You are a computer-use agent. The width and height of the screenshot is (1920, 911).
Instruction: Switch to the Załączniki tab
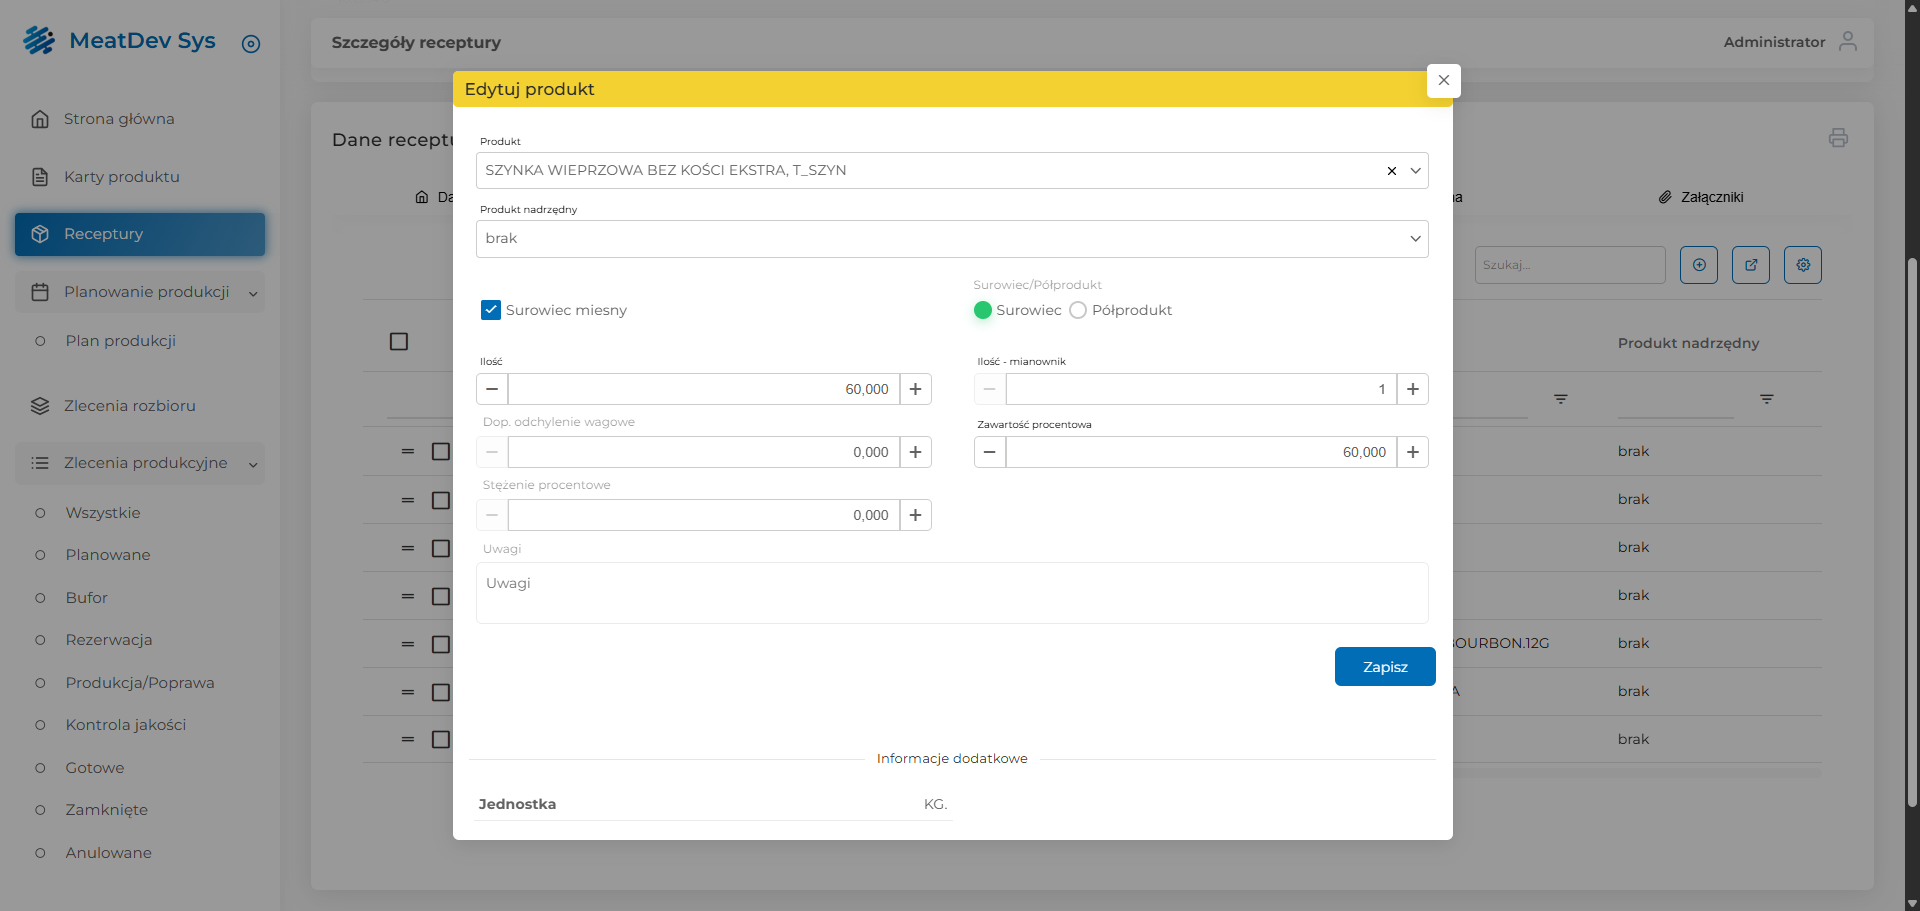tap(1700, 197)
